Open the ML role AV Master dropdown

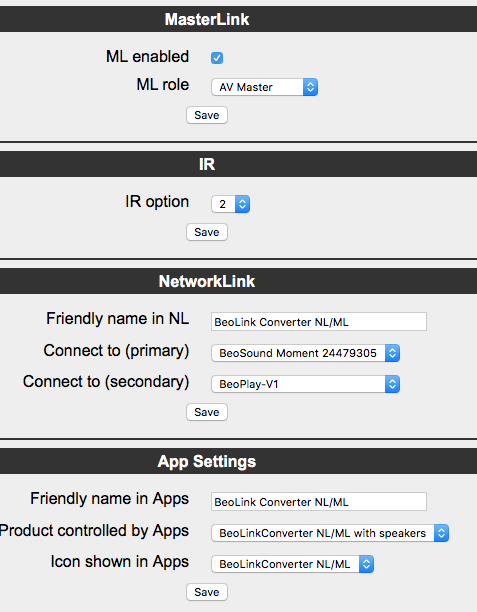pyautogui.click(x=265, y=87)
